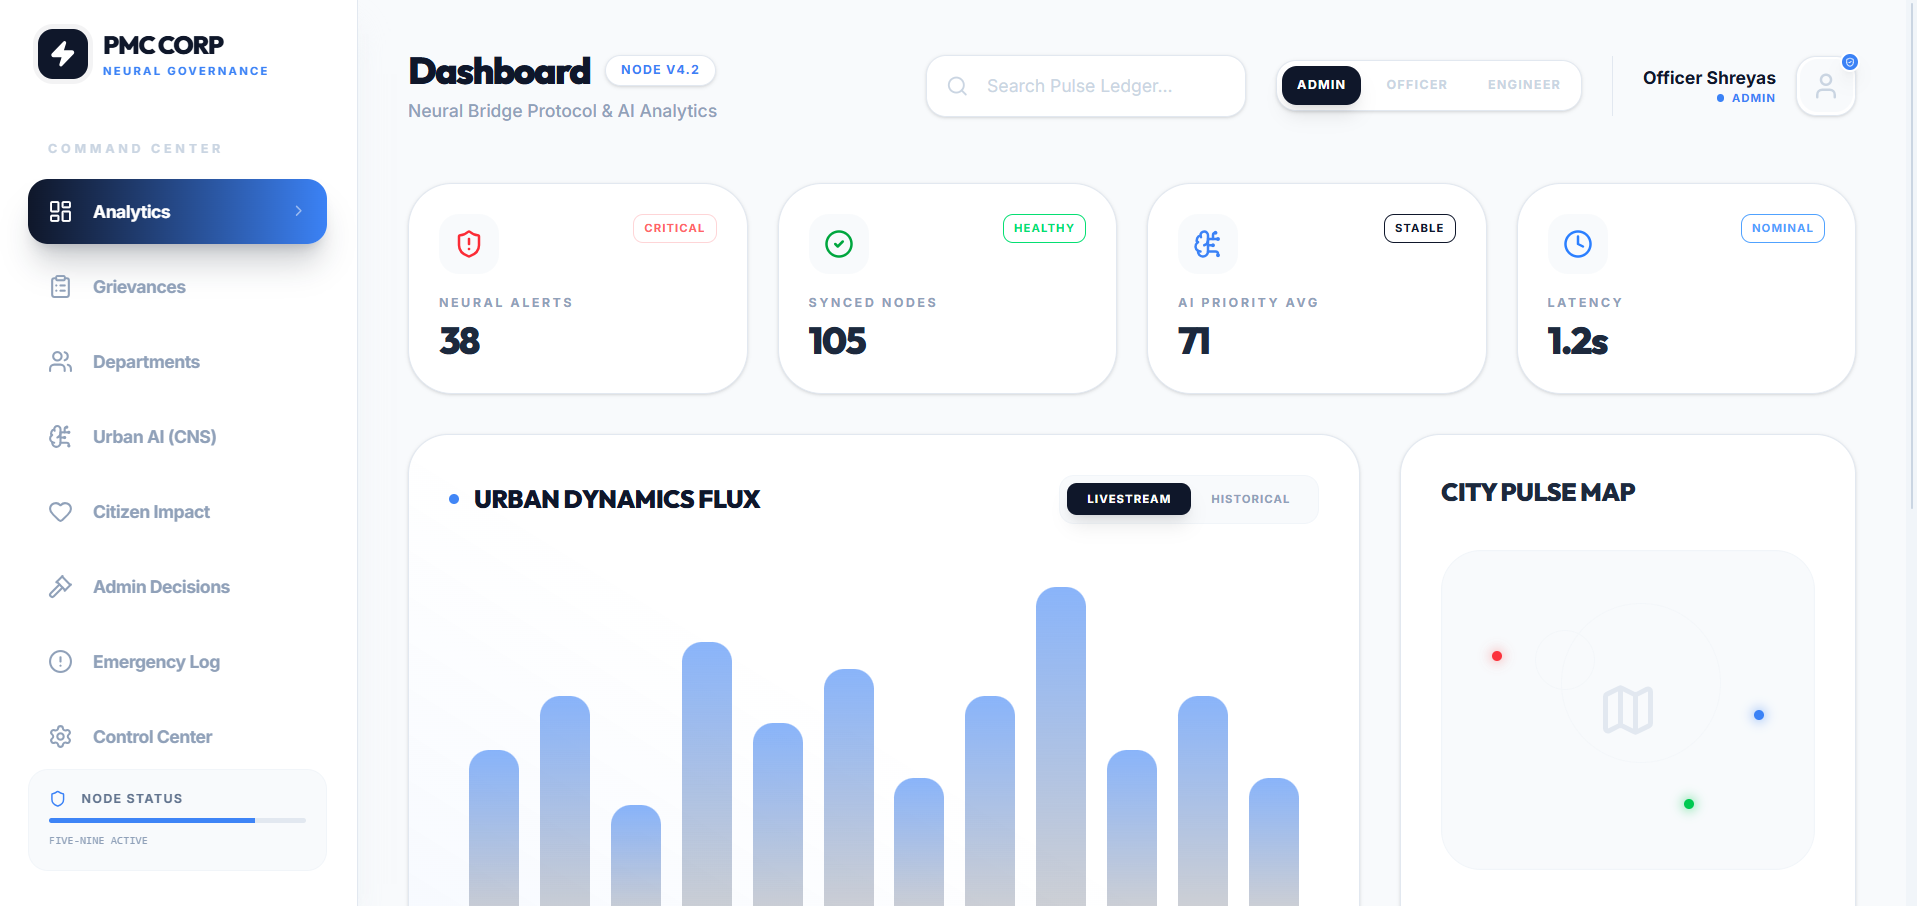Click the Neural Alerts shield icon
The width and height of the screenshot is (1917, 906).
click(x=469, y=244)
